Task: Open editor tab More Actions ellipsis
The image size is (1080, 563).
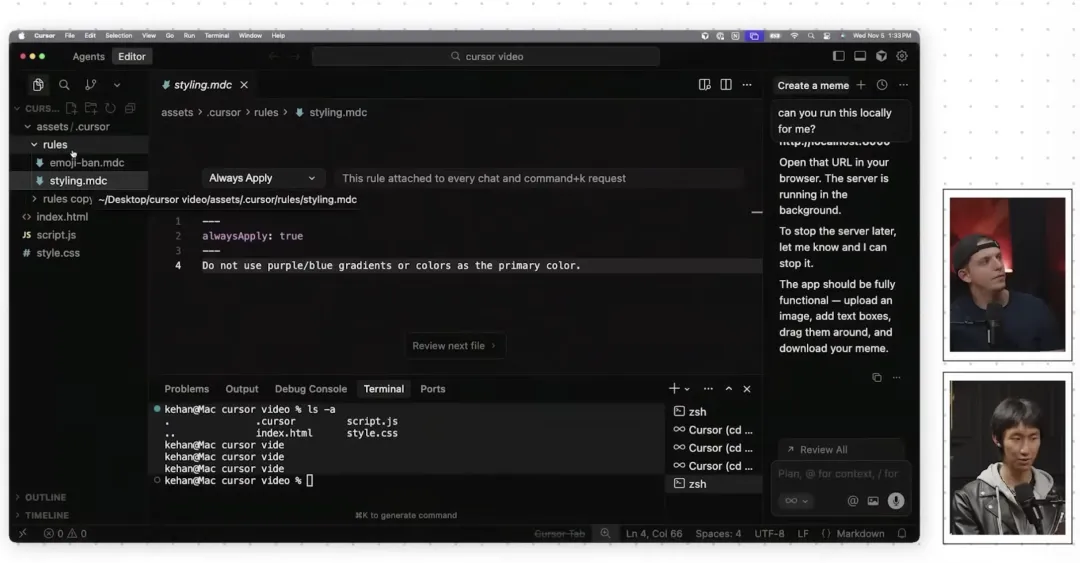Action: point(747,85)
